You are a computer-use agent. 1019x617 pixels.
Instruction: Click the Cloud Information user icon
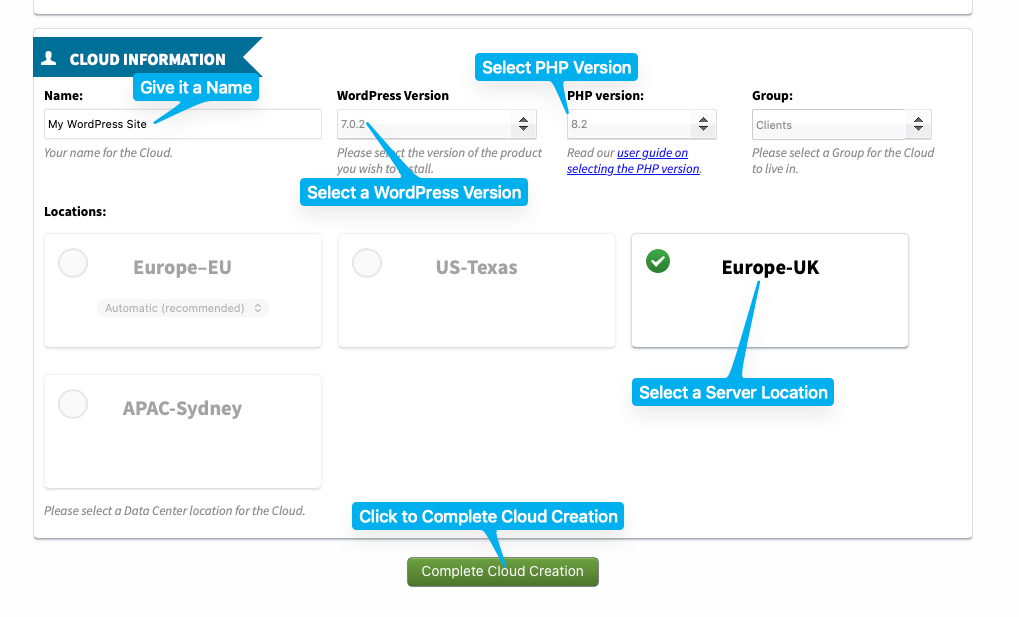click(x=49, y=59)
